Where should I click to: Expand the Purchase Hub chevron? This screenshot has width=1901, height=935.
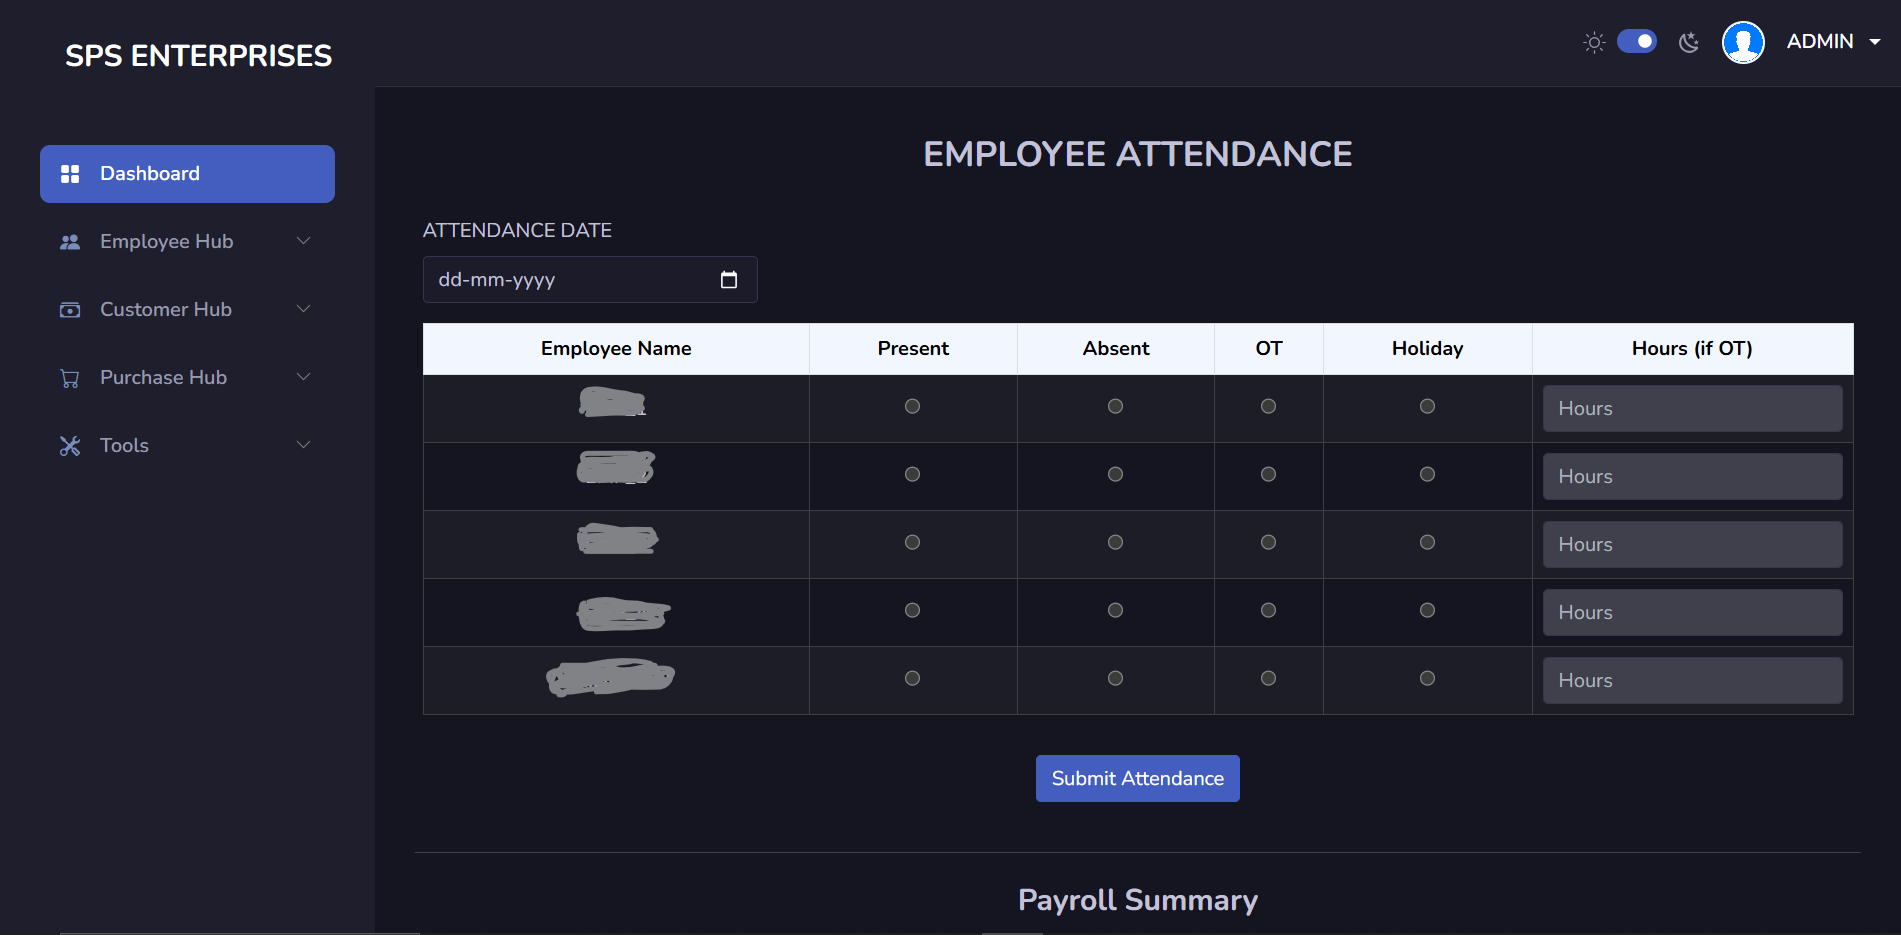pyautogui.click(x=304, y=377)
